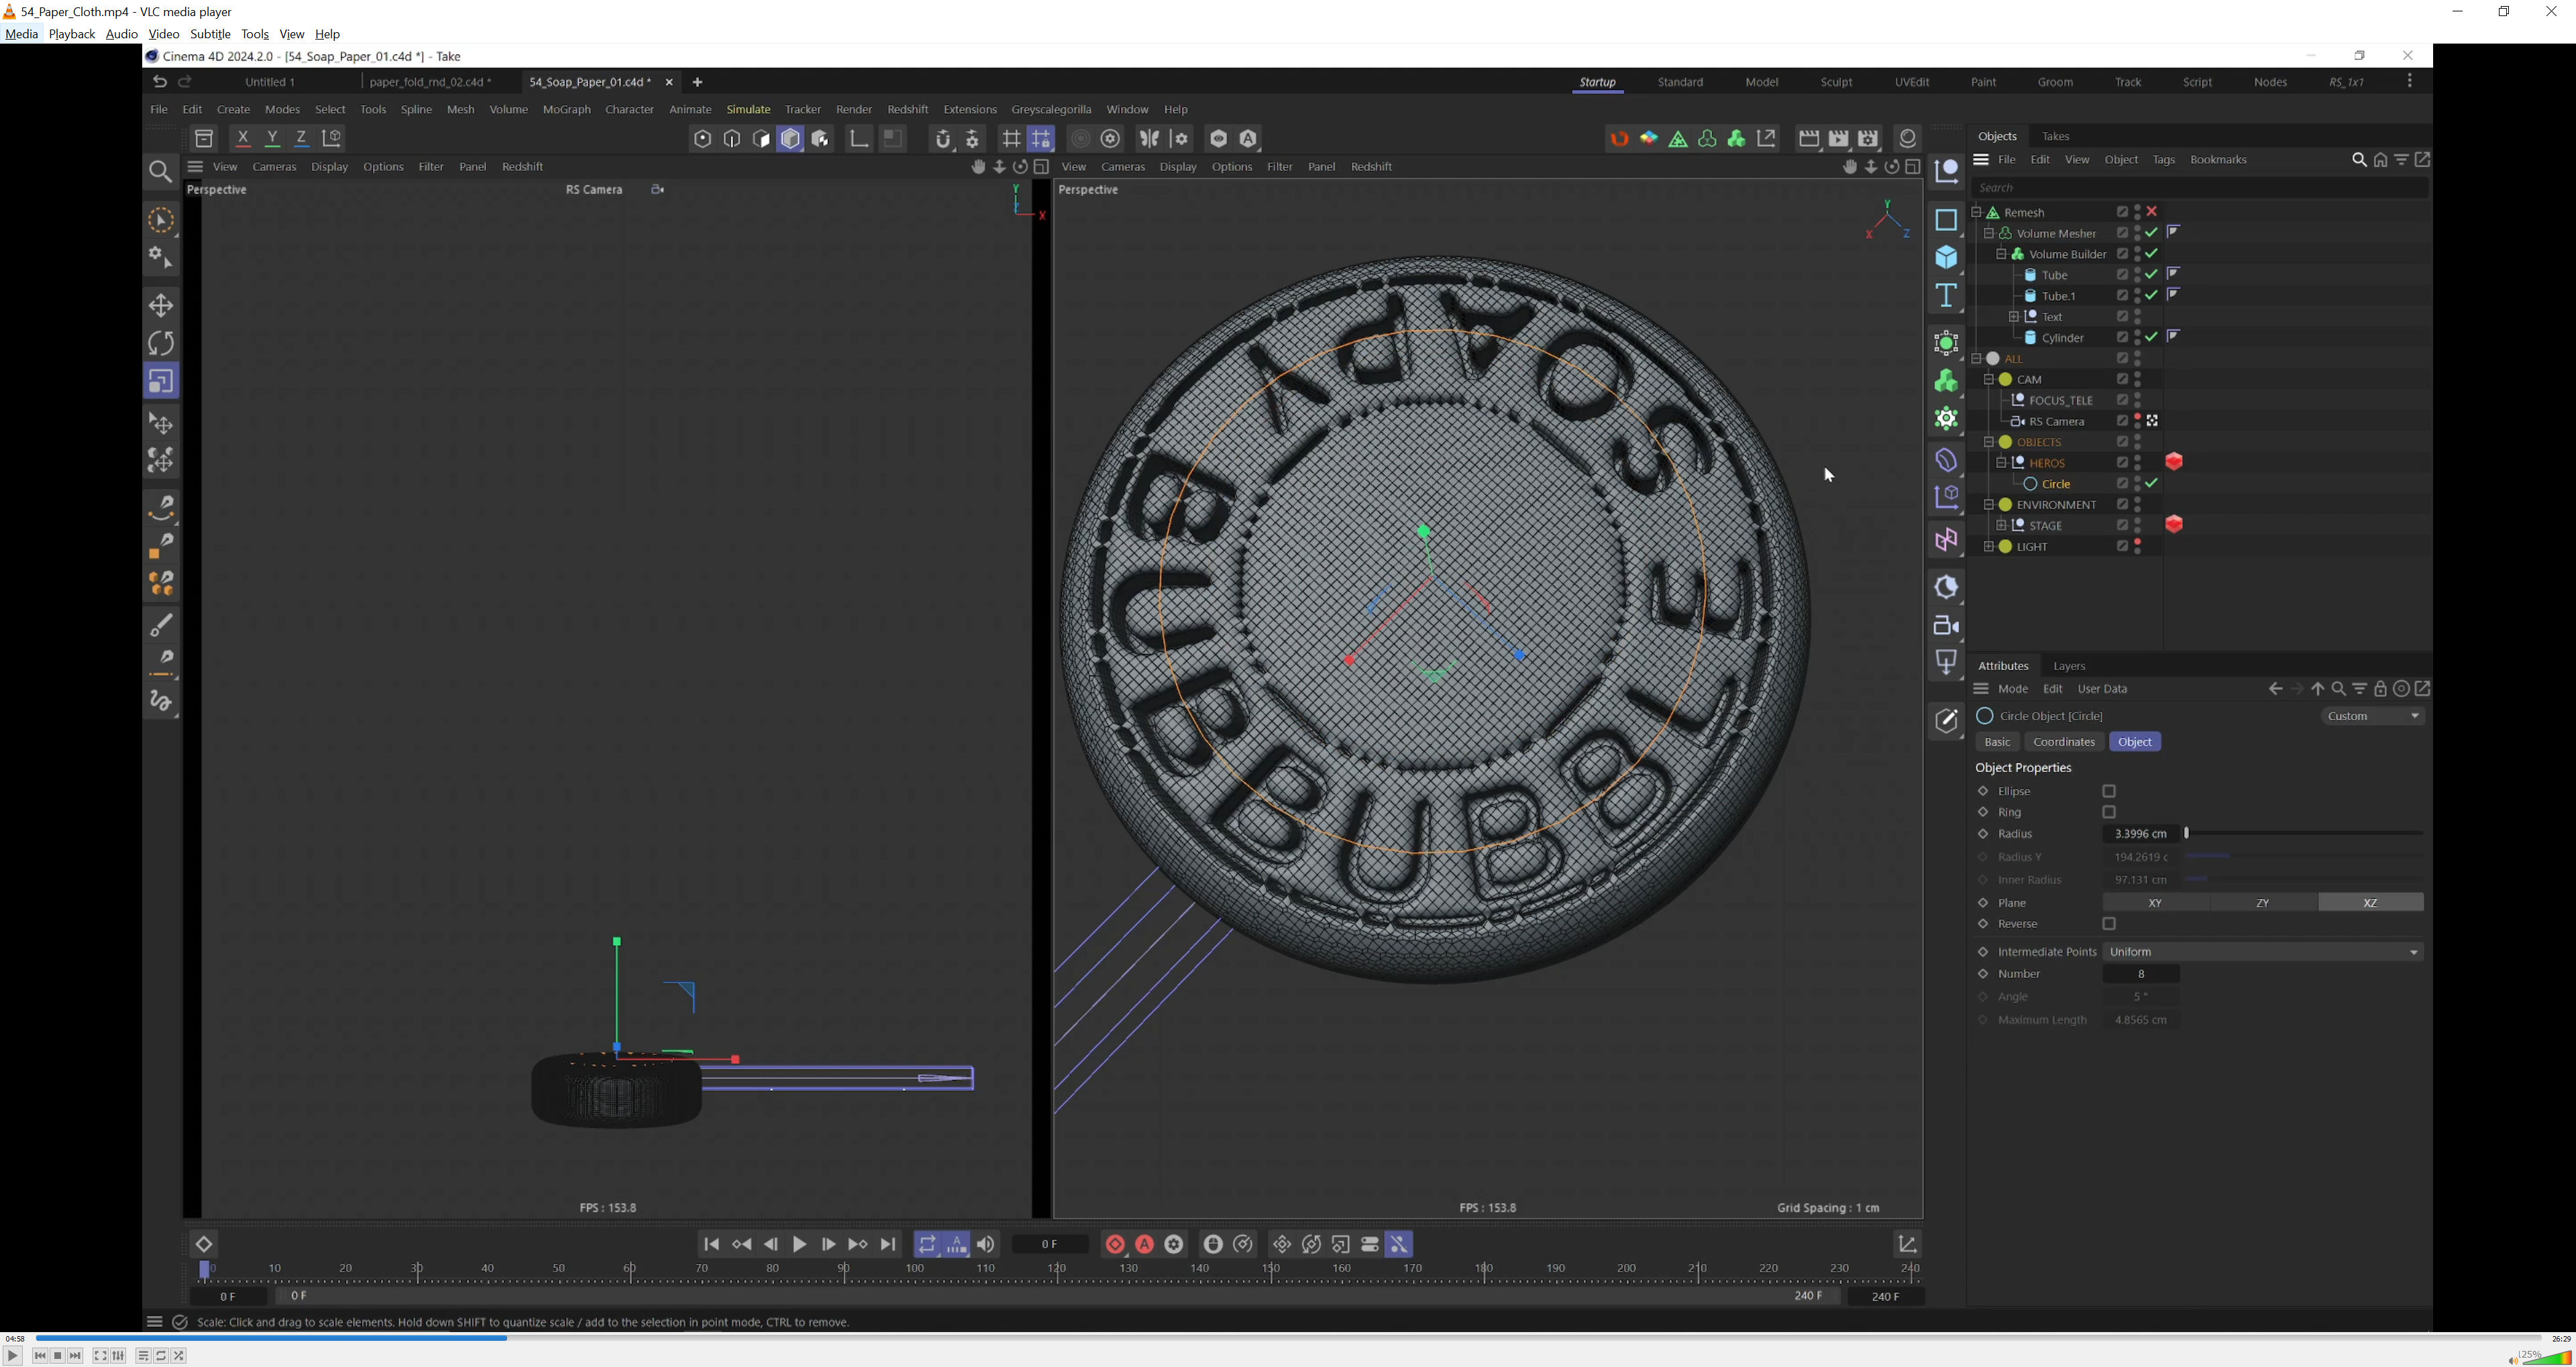Switch to the Layers tab

click(2069, 667)
